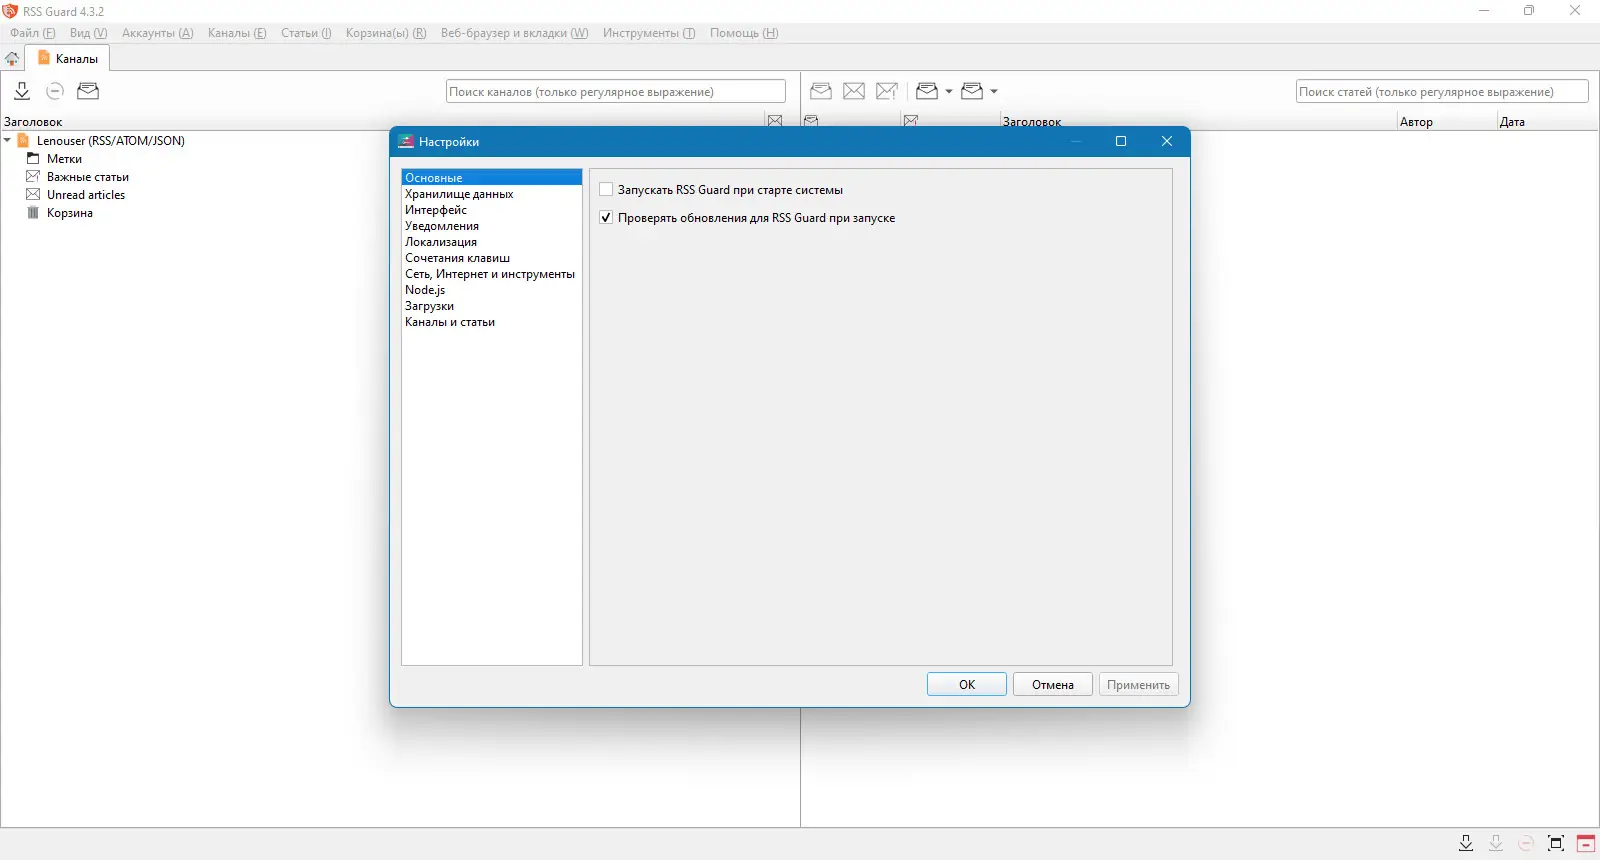This screenshot has width=1600, height=860.
Task: Click the faded stop circle in status bar
Action: pos(1526,843)
